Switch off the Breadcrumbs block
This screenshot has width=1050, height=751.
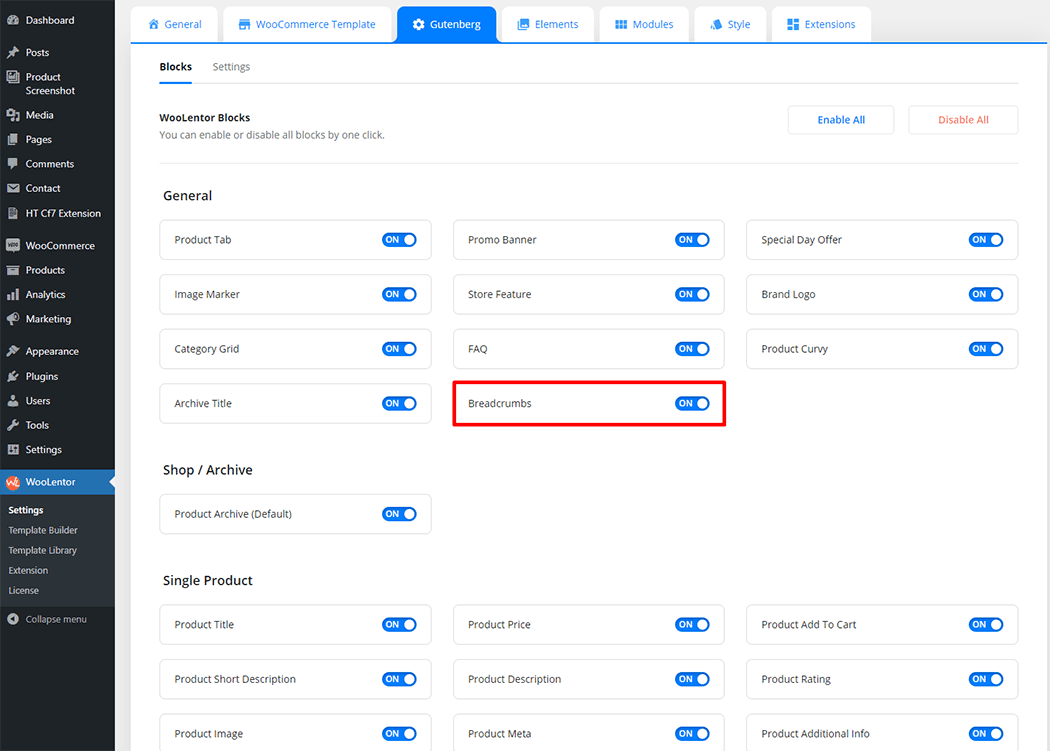click(692, 403)
